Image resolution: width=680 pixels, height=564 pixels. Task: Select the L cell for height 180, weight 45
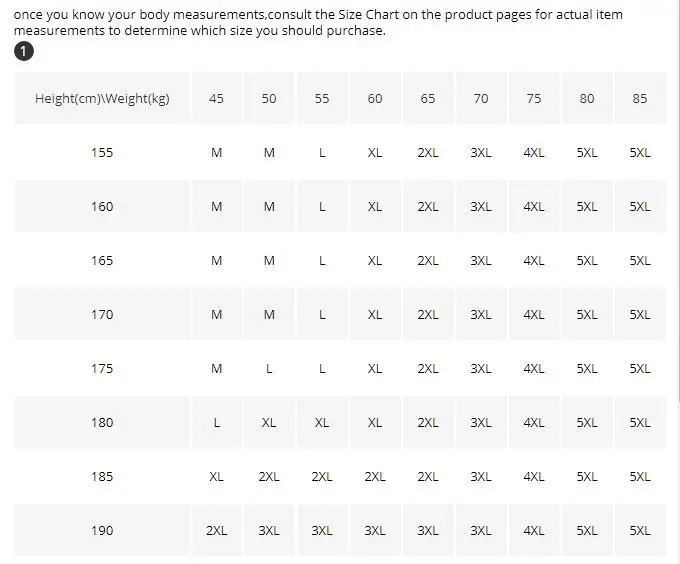point(216,423)
